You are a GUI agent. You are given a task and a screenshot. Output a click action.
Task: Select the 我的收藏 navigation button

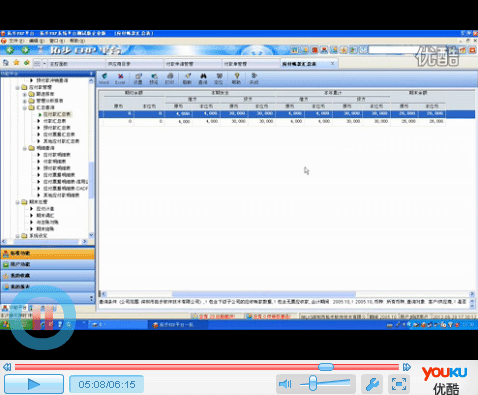(48, 276)
